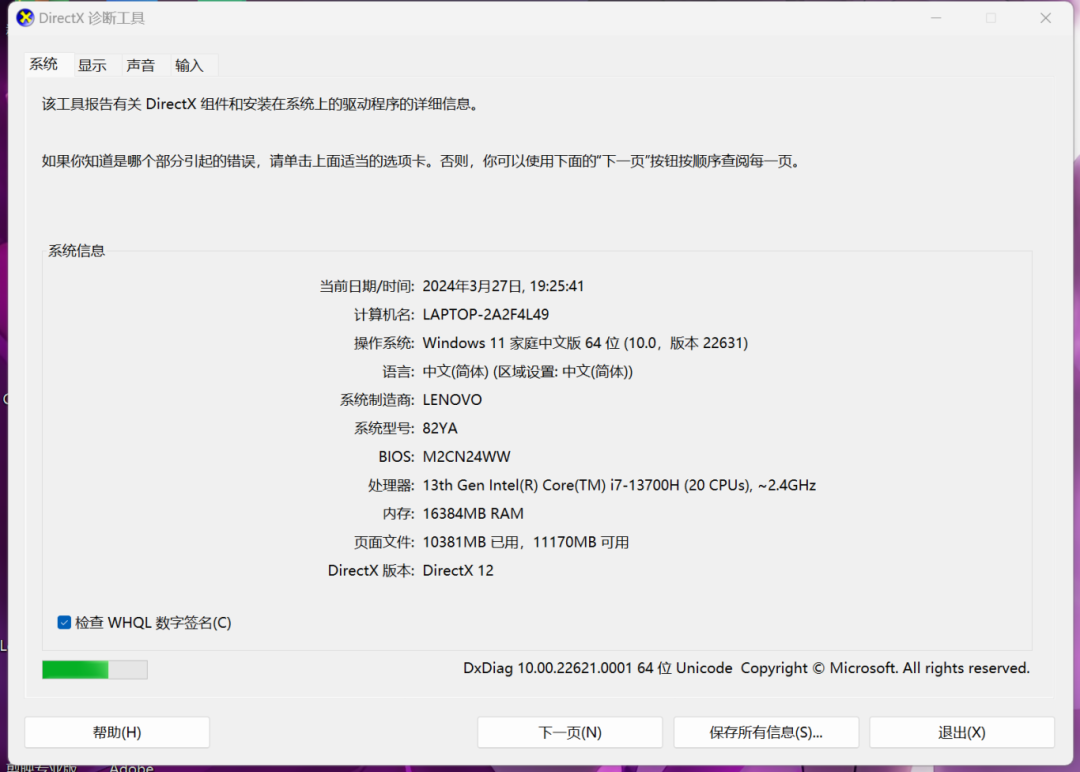Image resolution: width=1080 pixels, height=772 pixels.
Task: Click memory value 16384MB RAM
Action: [x=473, y=514]
